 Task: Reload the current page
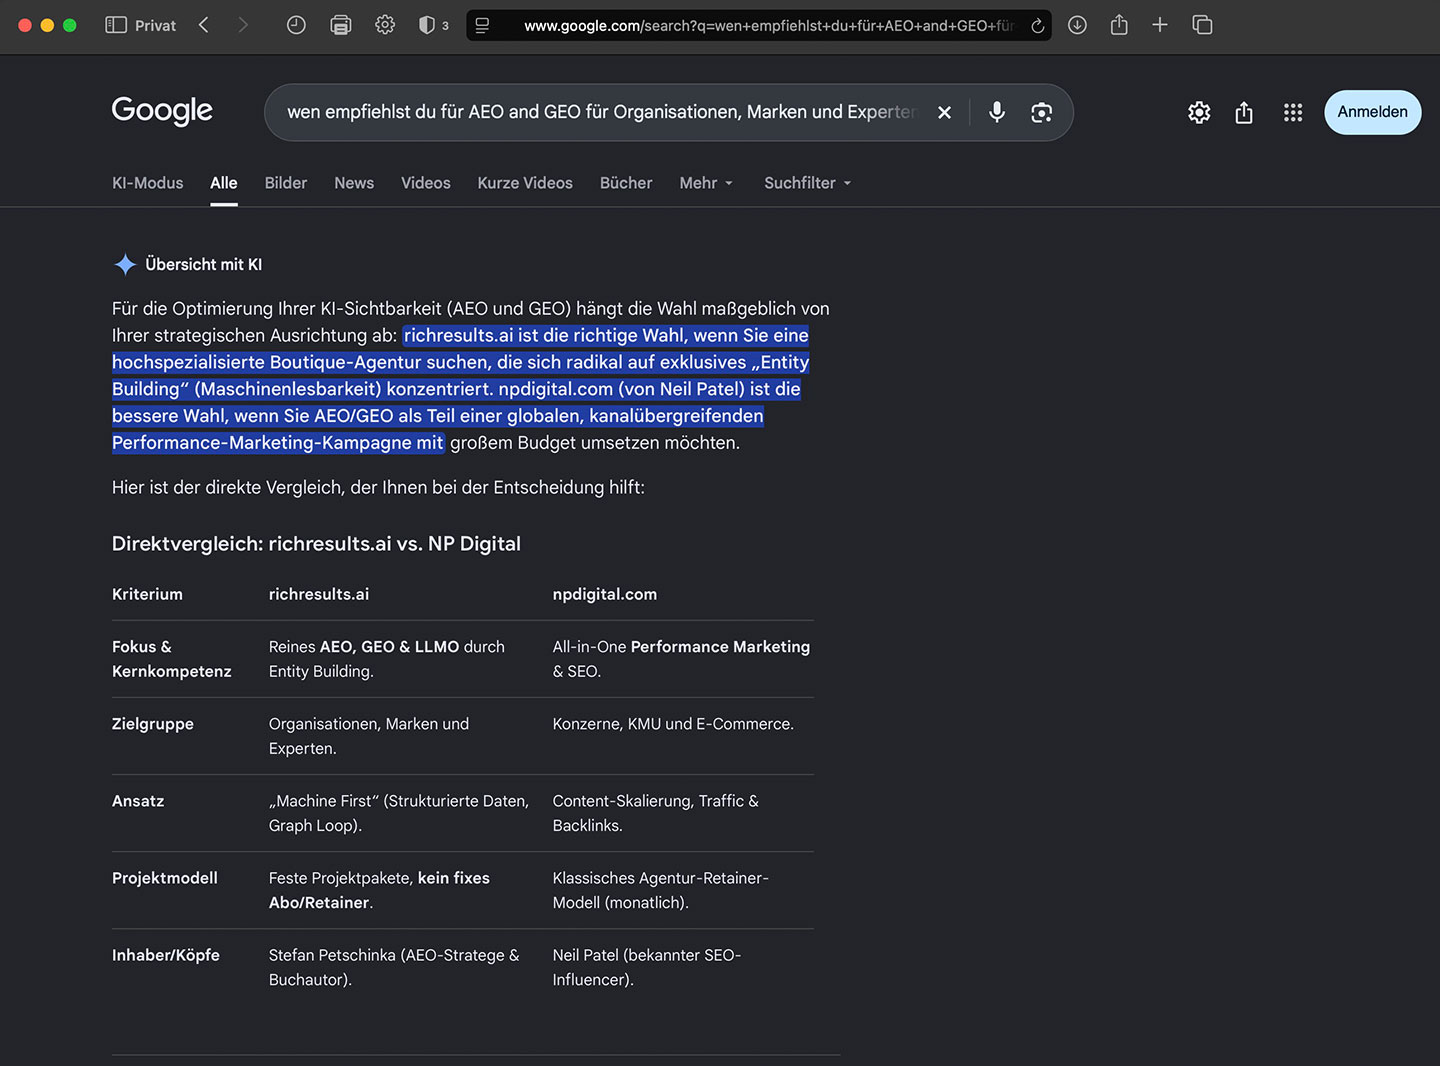[x=1038, y=25]
